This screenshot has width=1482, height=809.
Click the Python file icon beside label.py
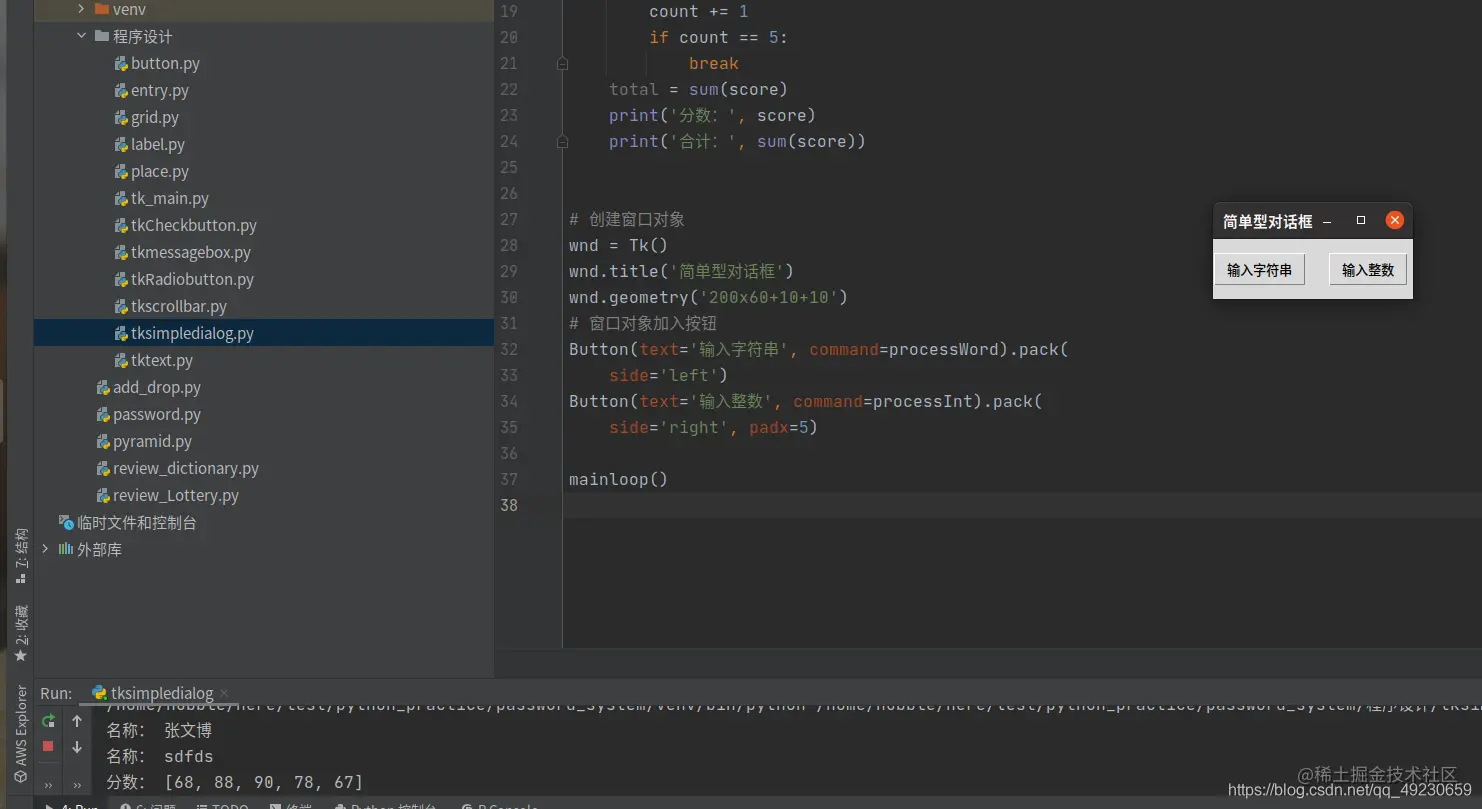click(120, 144)
